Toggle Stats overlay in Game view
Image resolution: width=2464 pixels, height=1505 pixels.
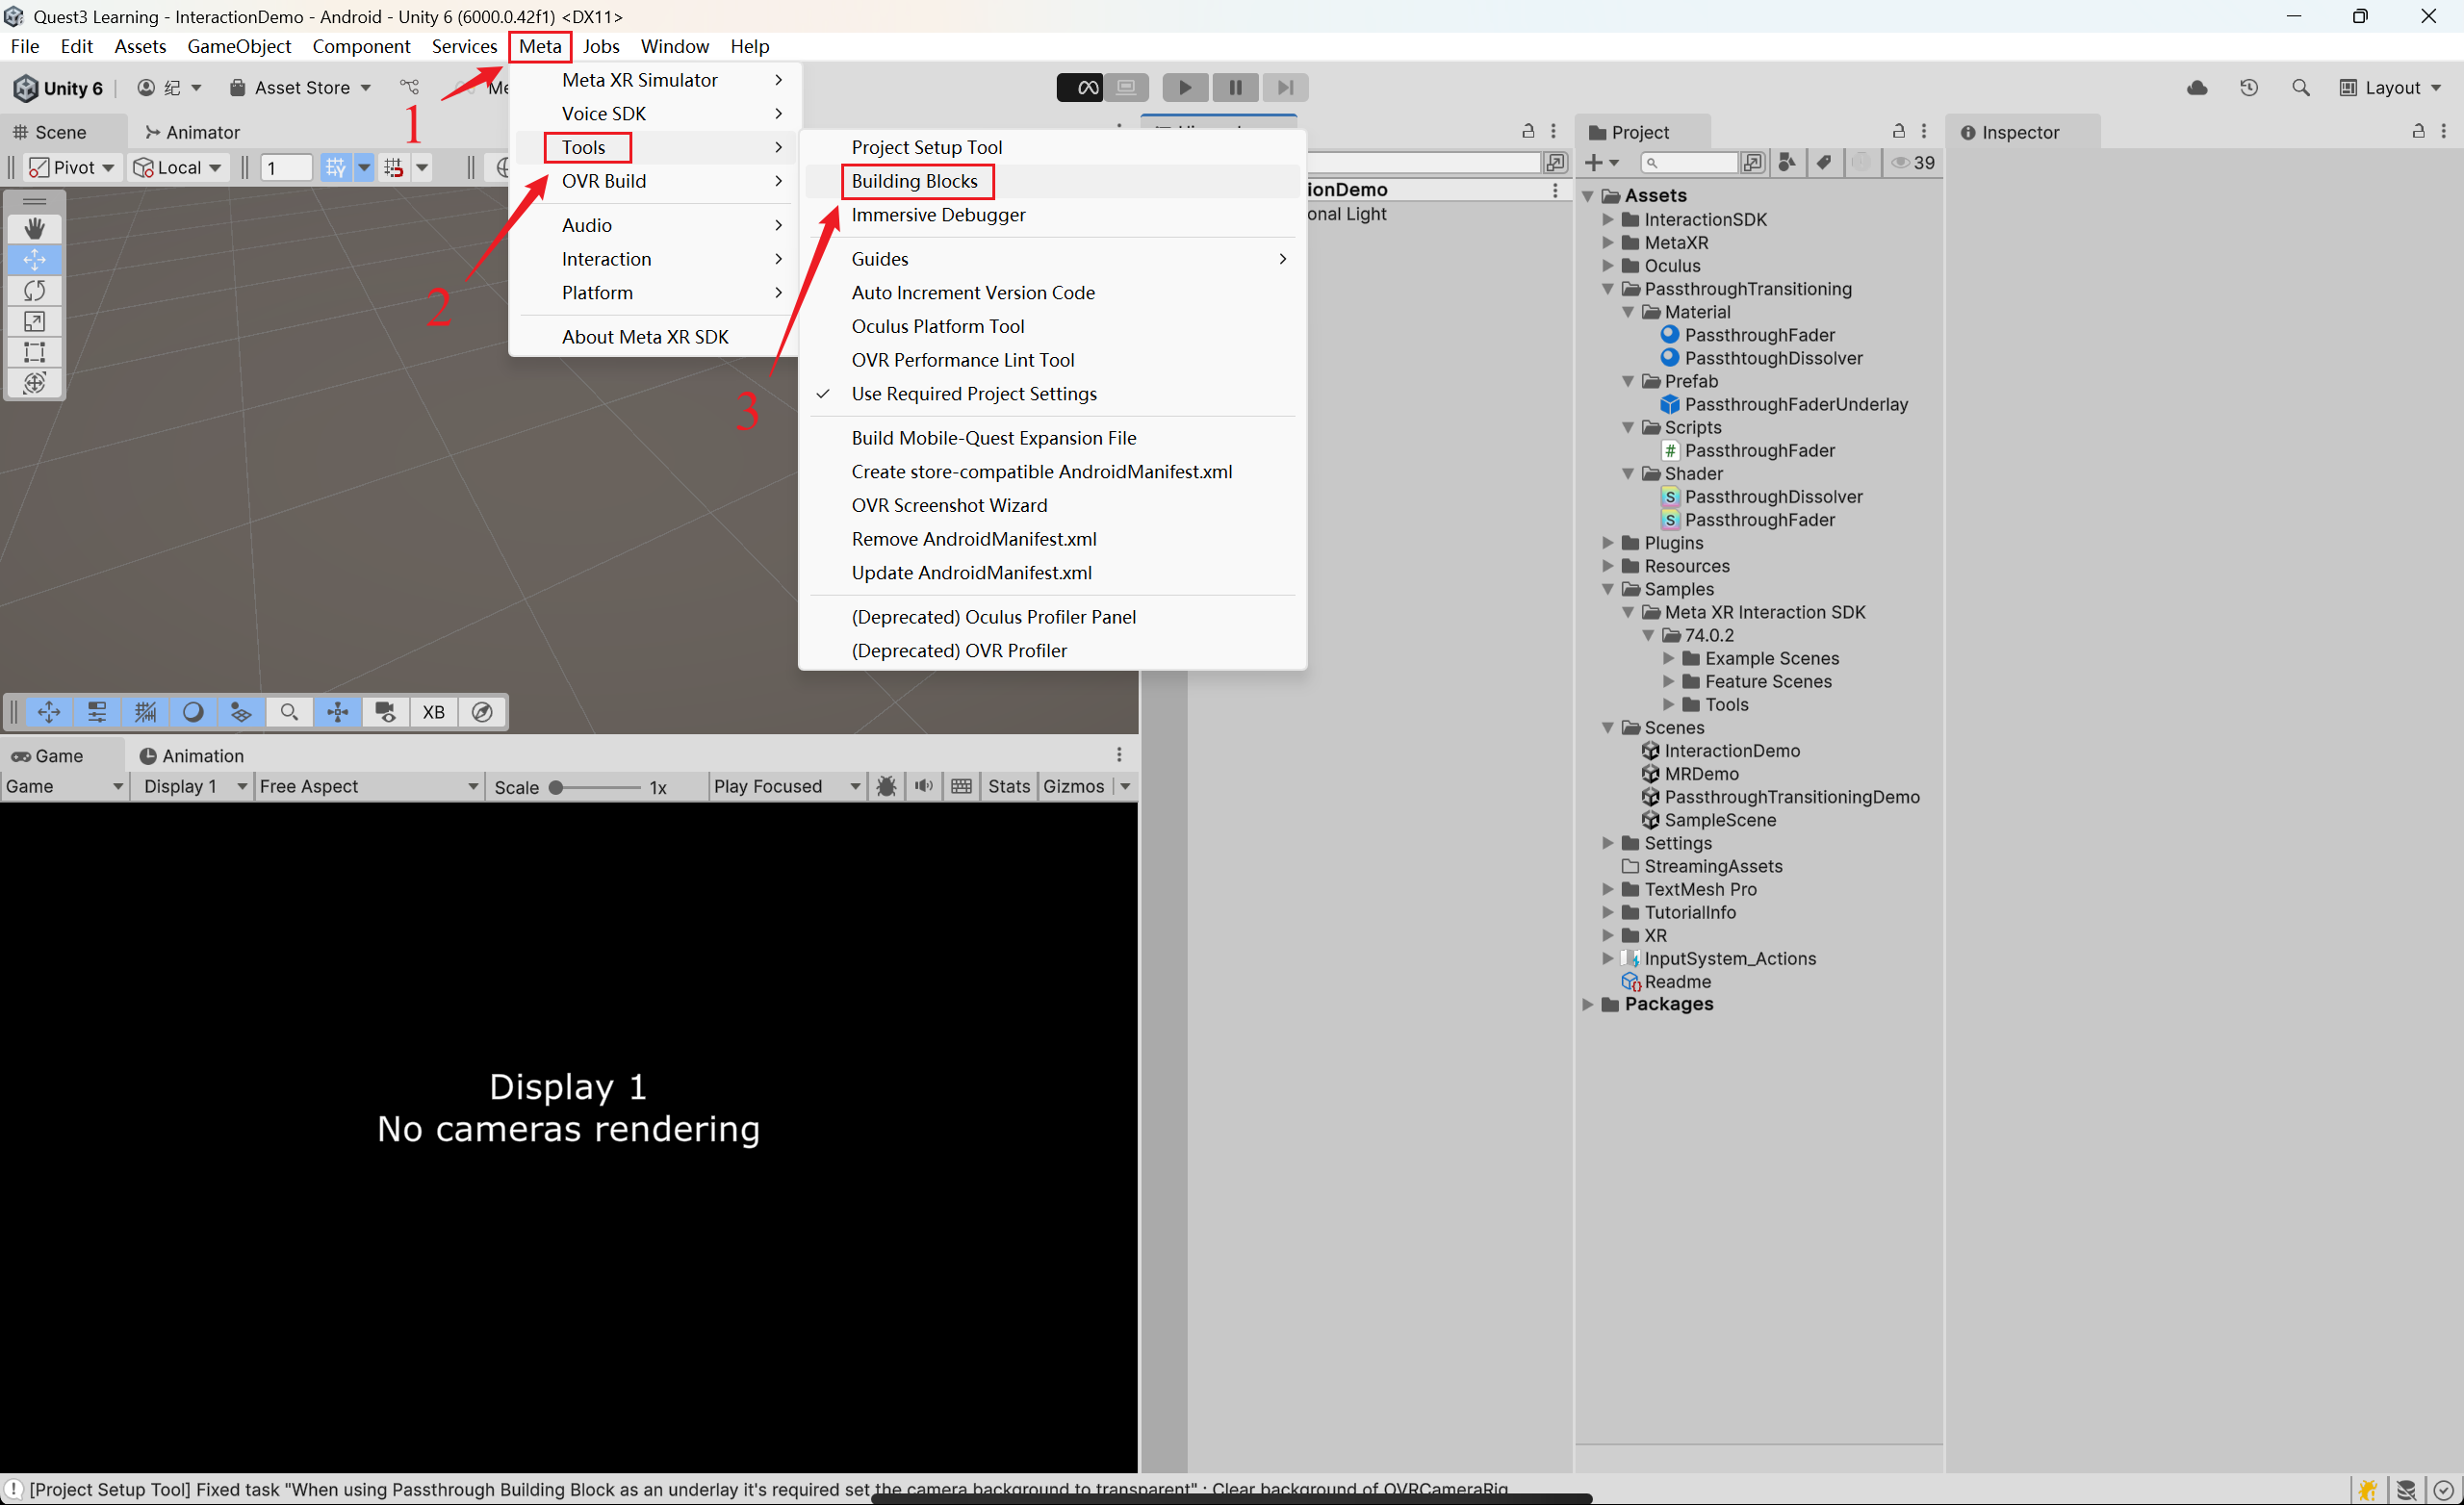(1008, 787)
